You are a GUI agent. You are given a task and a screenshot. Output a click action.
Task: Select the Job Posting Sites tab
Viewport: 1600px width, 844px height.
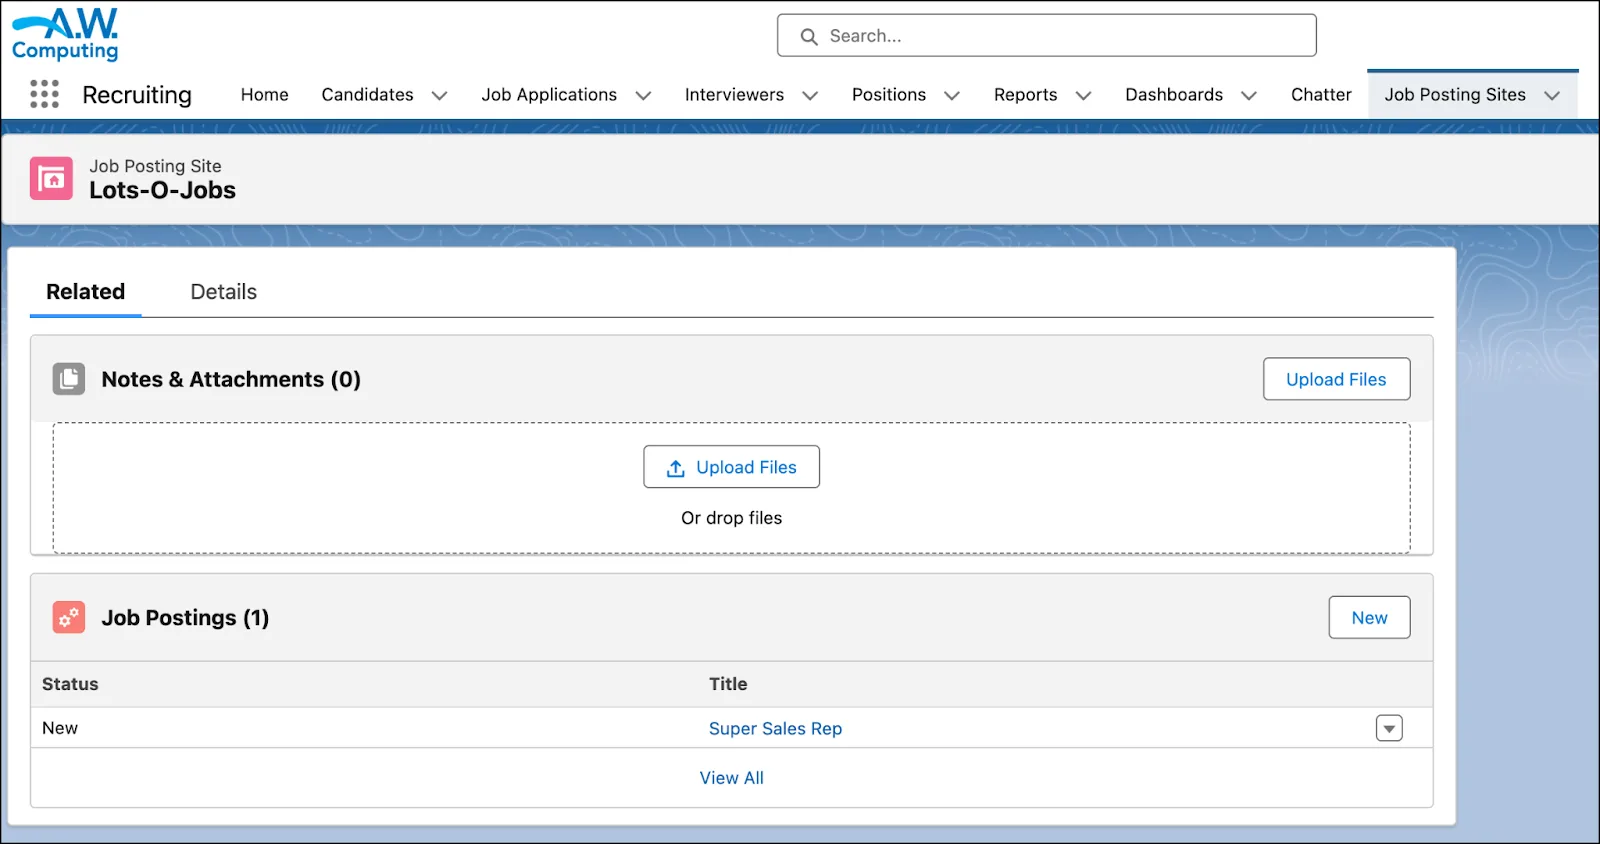pyautogui.click(x=1455, y=94)
